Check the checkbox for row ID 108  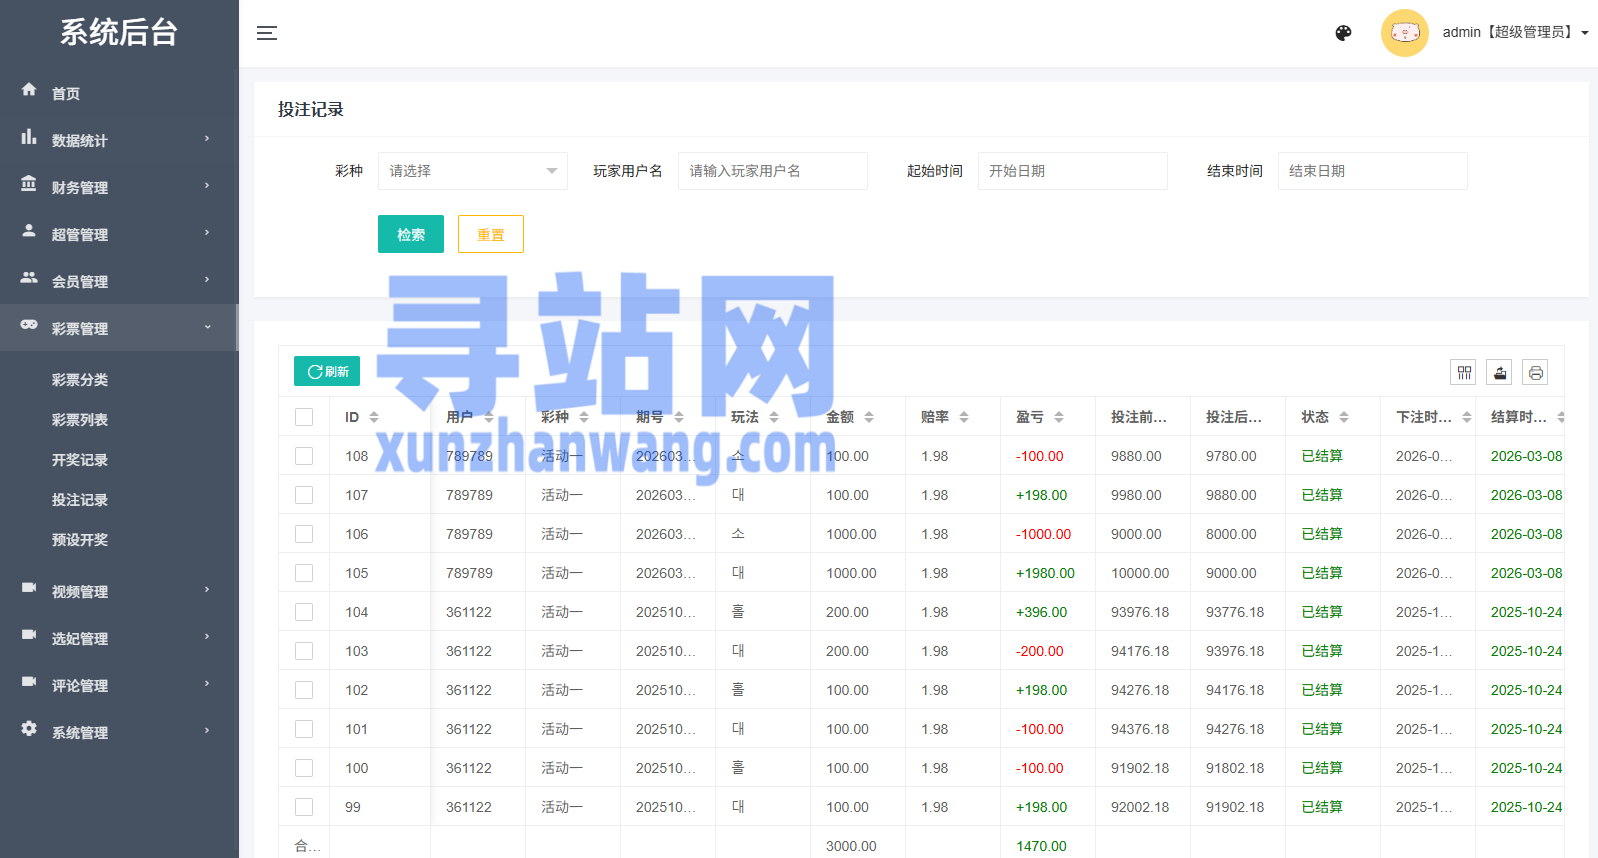tap(304, 456)
